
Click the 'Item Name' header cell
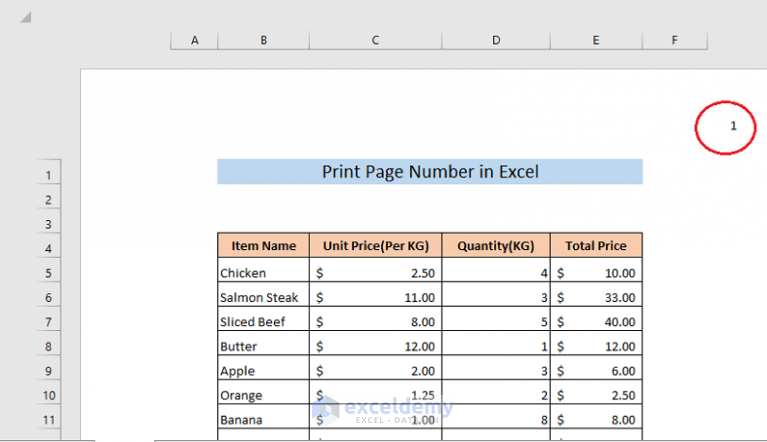pyautogui.click(x=264, y=245)
